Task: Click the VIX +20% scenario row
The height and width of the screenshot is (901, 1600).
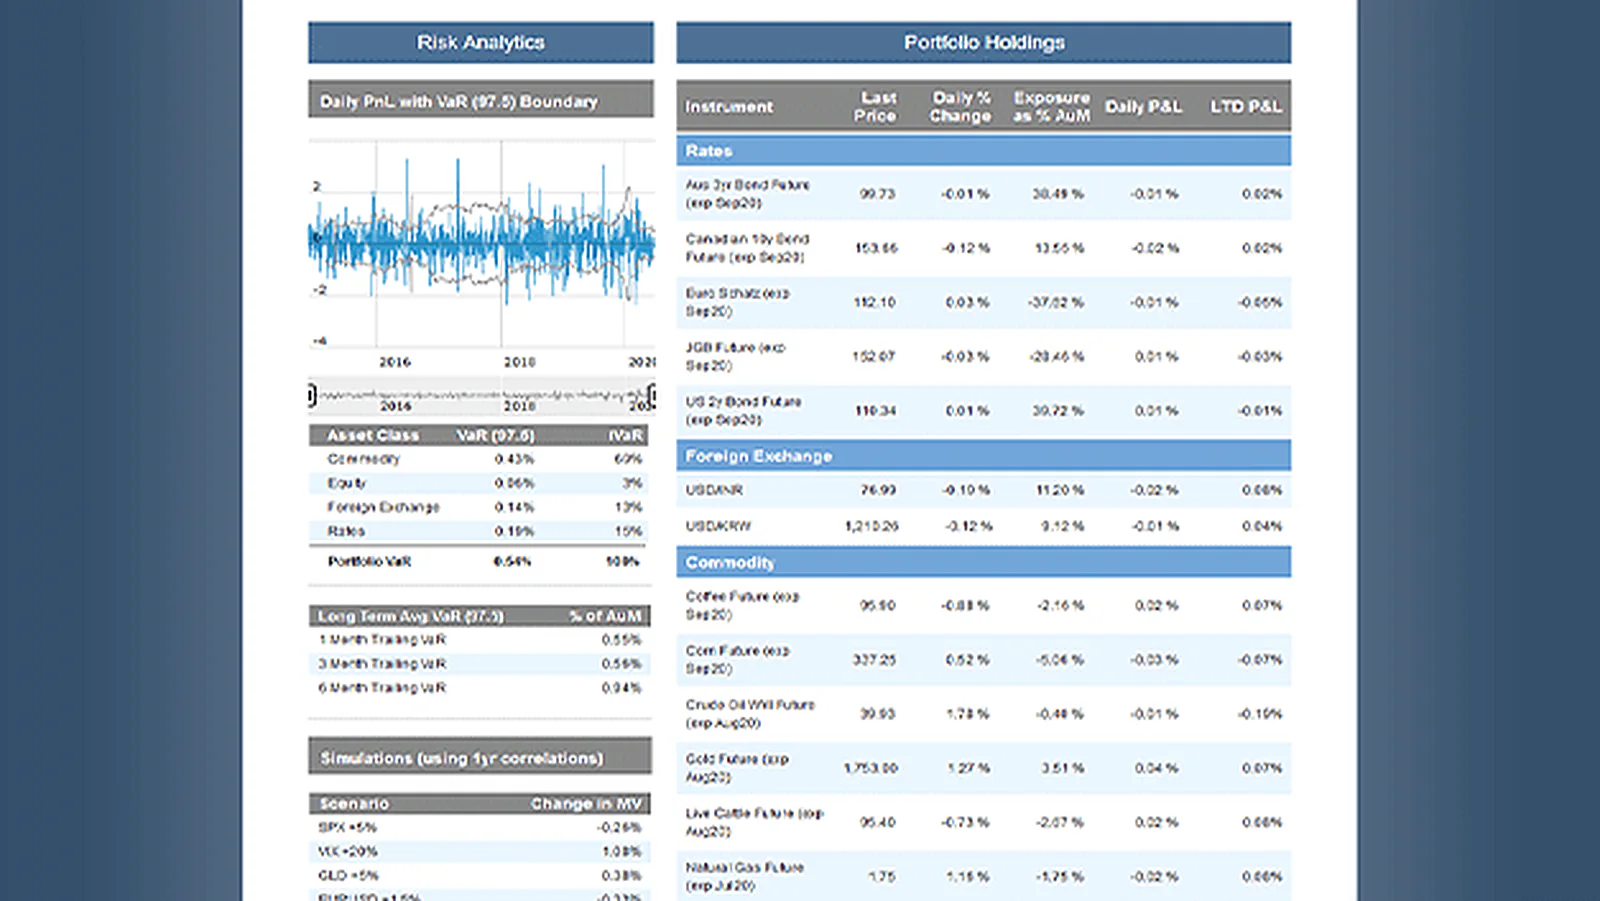Action: coord(480,852)
